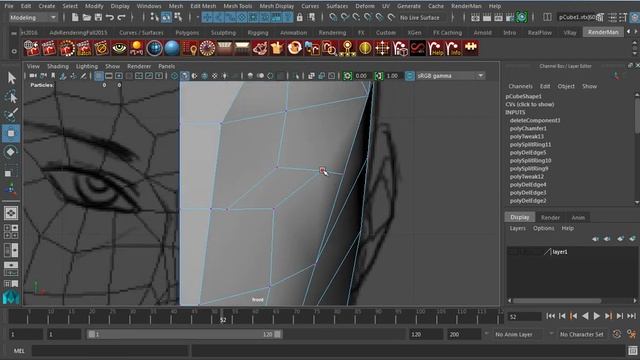
Task: Click the New Scene icon
Action: pyautogui.click(x=75, y=17)
